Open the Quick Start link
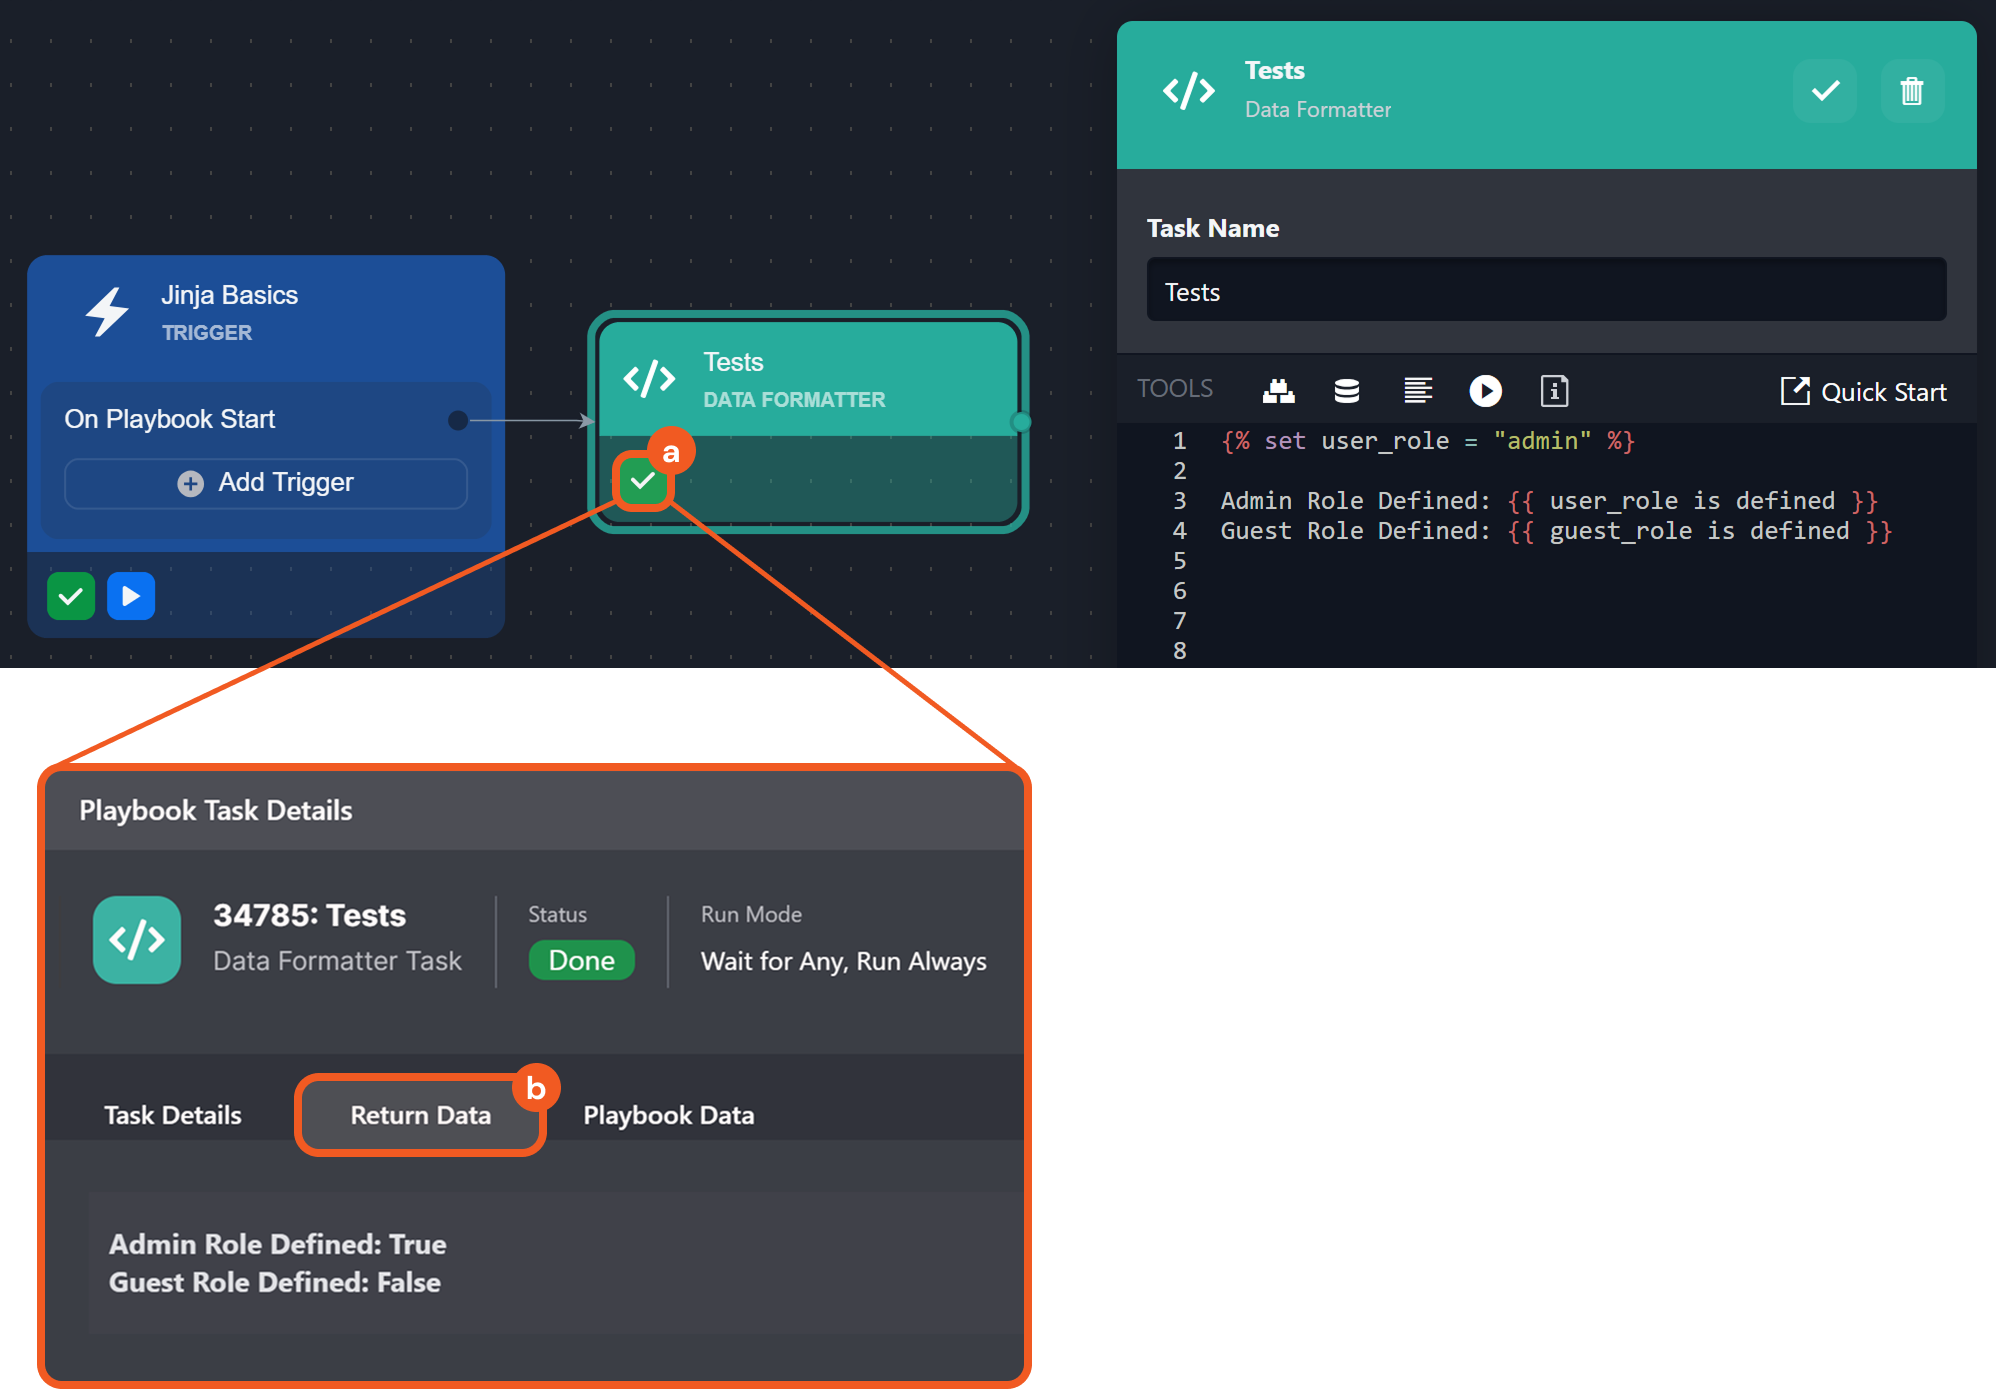This screenshot has width=1996, height=1389. [x=1863, y=392]
